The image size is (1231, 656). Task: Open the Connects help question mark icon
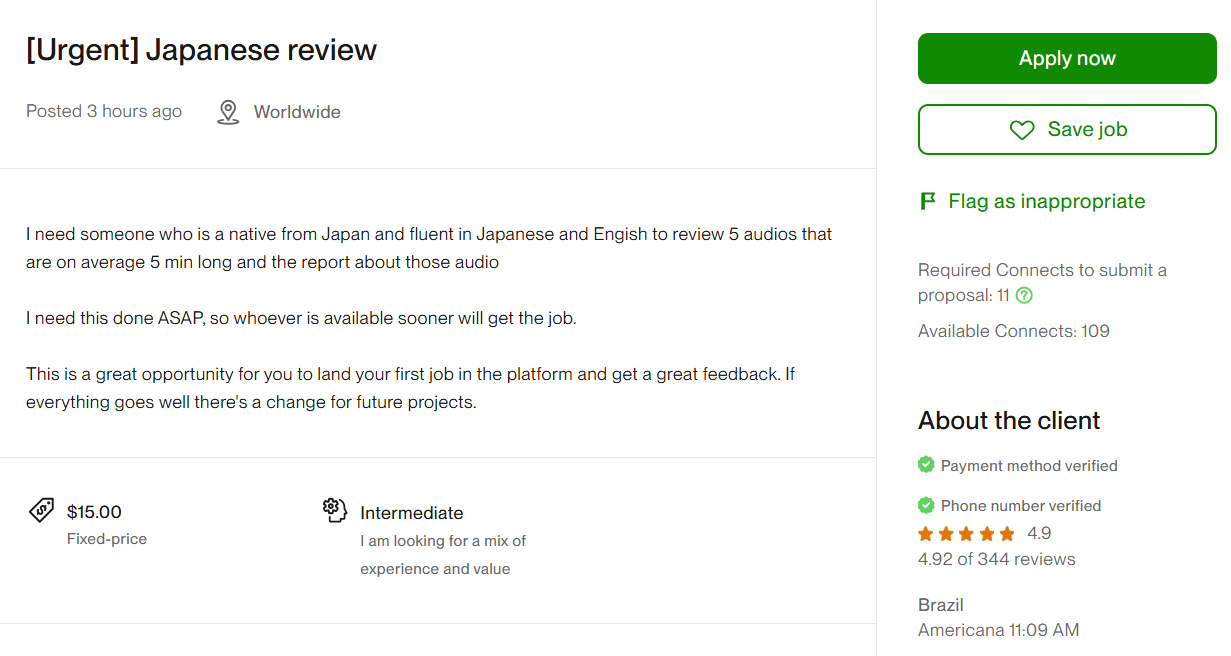[1024, 296]
